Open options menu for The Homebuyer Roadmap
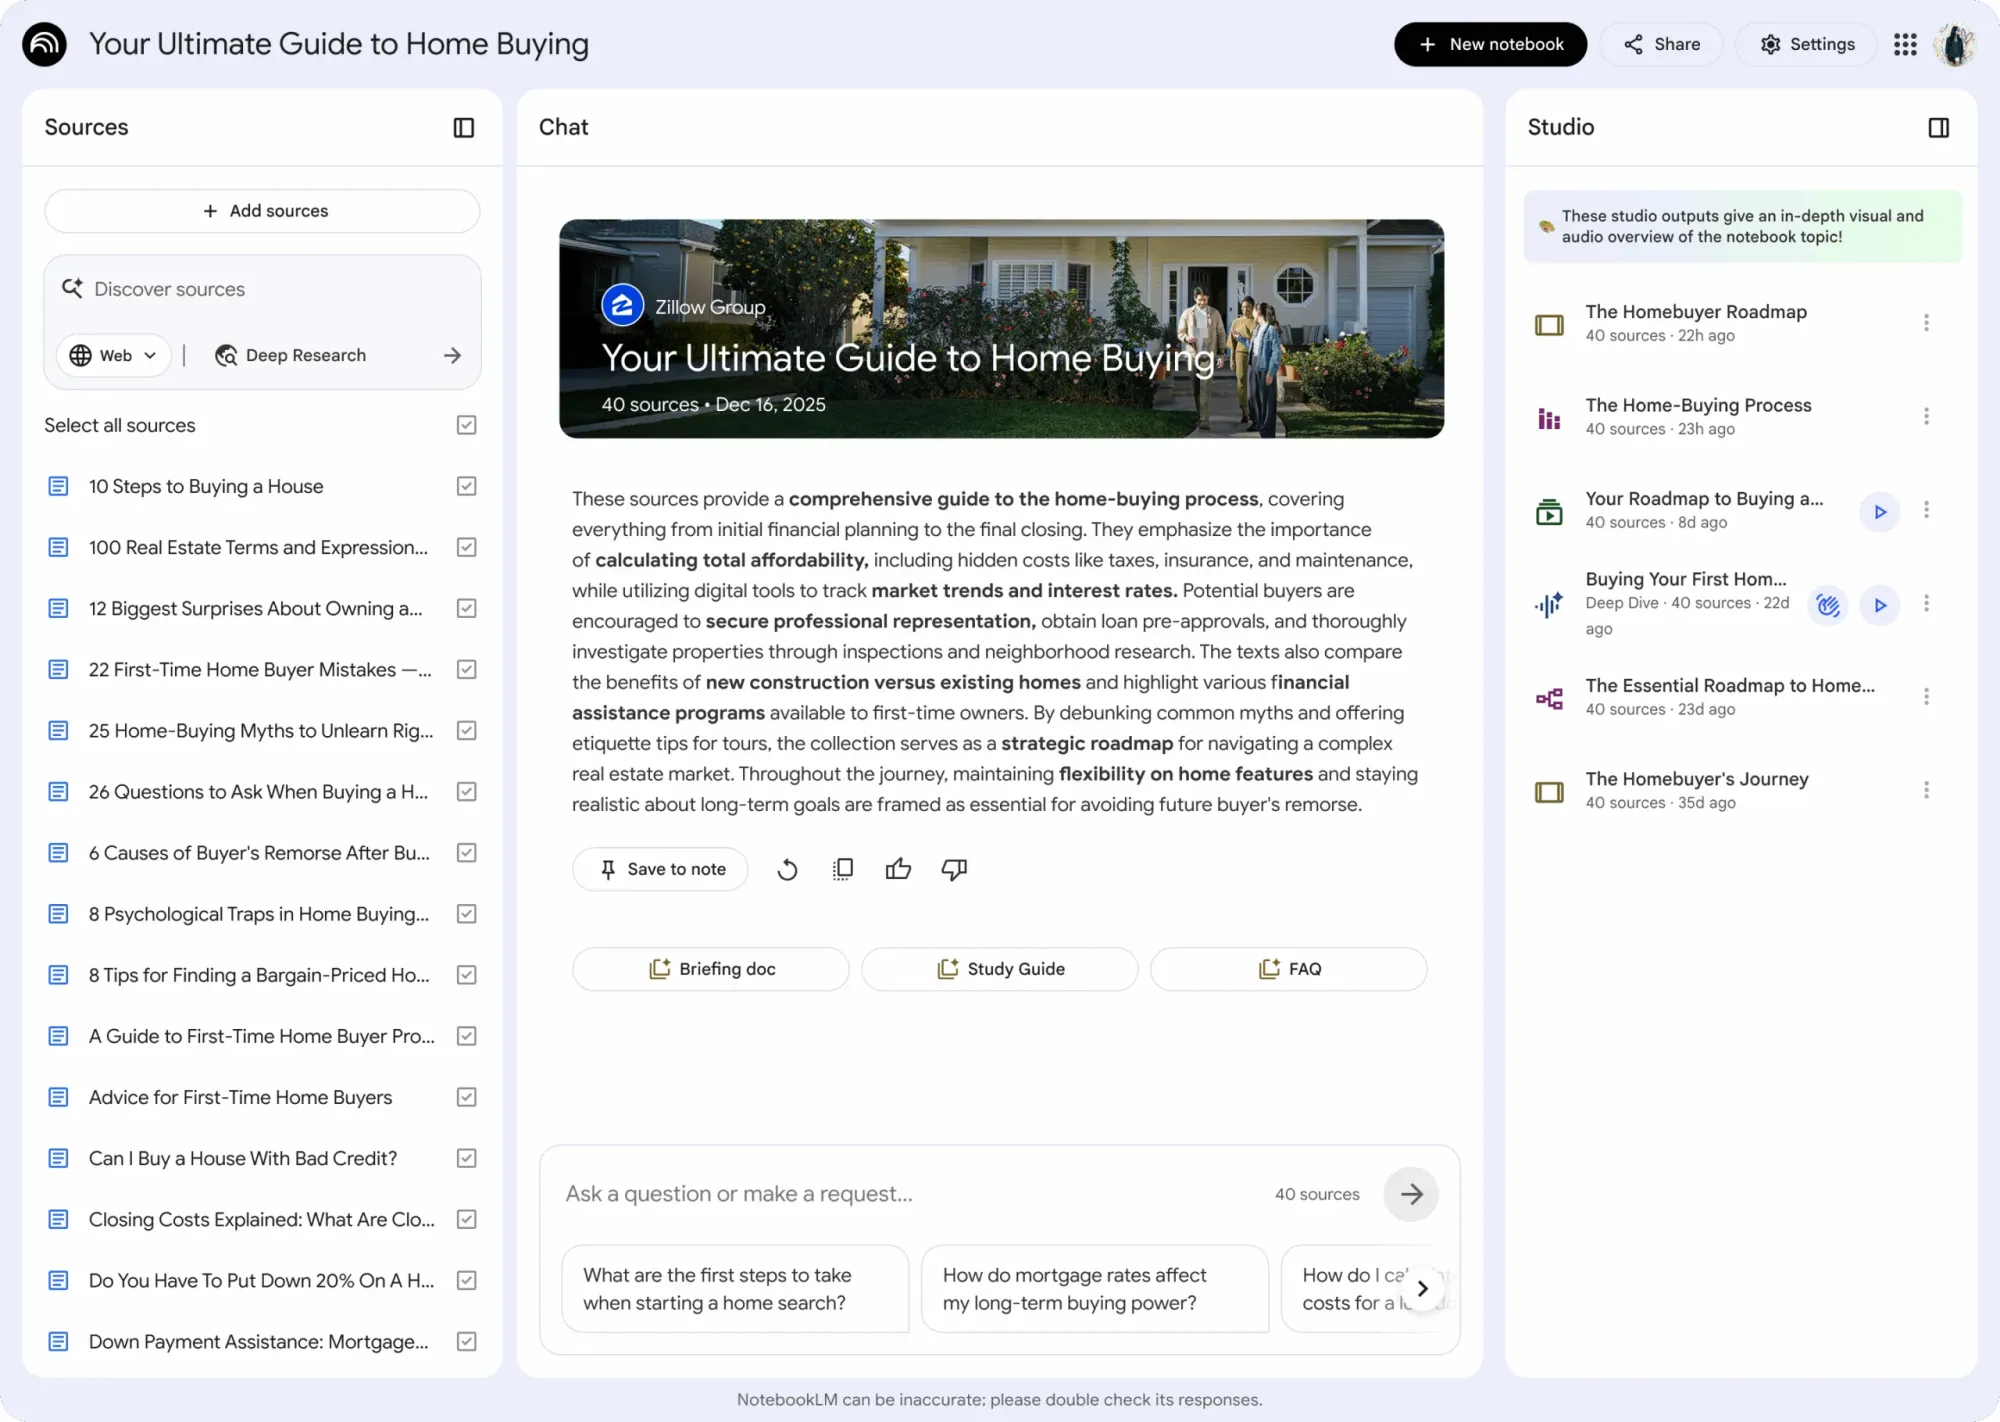The height and width of the screenshot is (1422, 2000). coord(1927,322)
